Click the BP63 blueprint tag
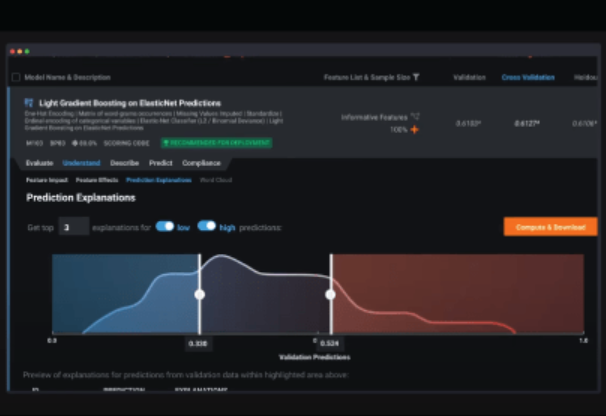Screen dimensions: 606x416 coord(58,143)
